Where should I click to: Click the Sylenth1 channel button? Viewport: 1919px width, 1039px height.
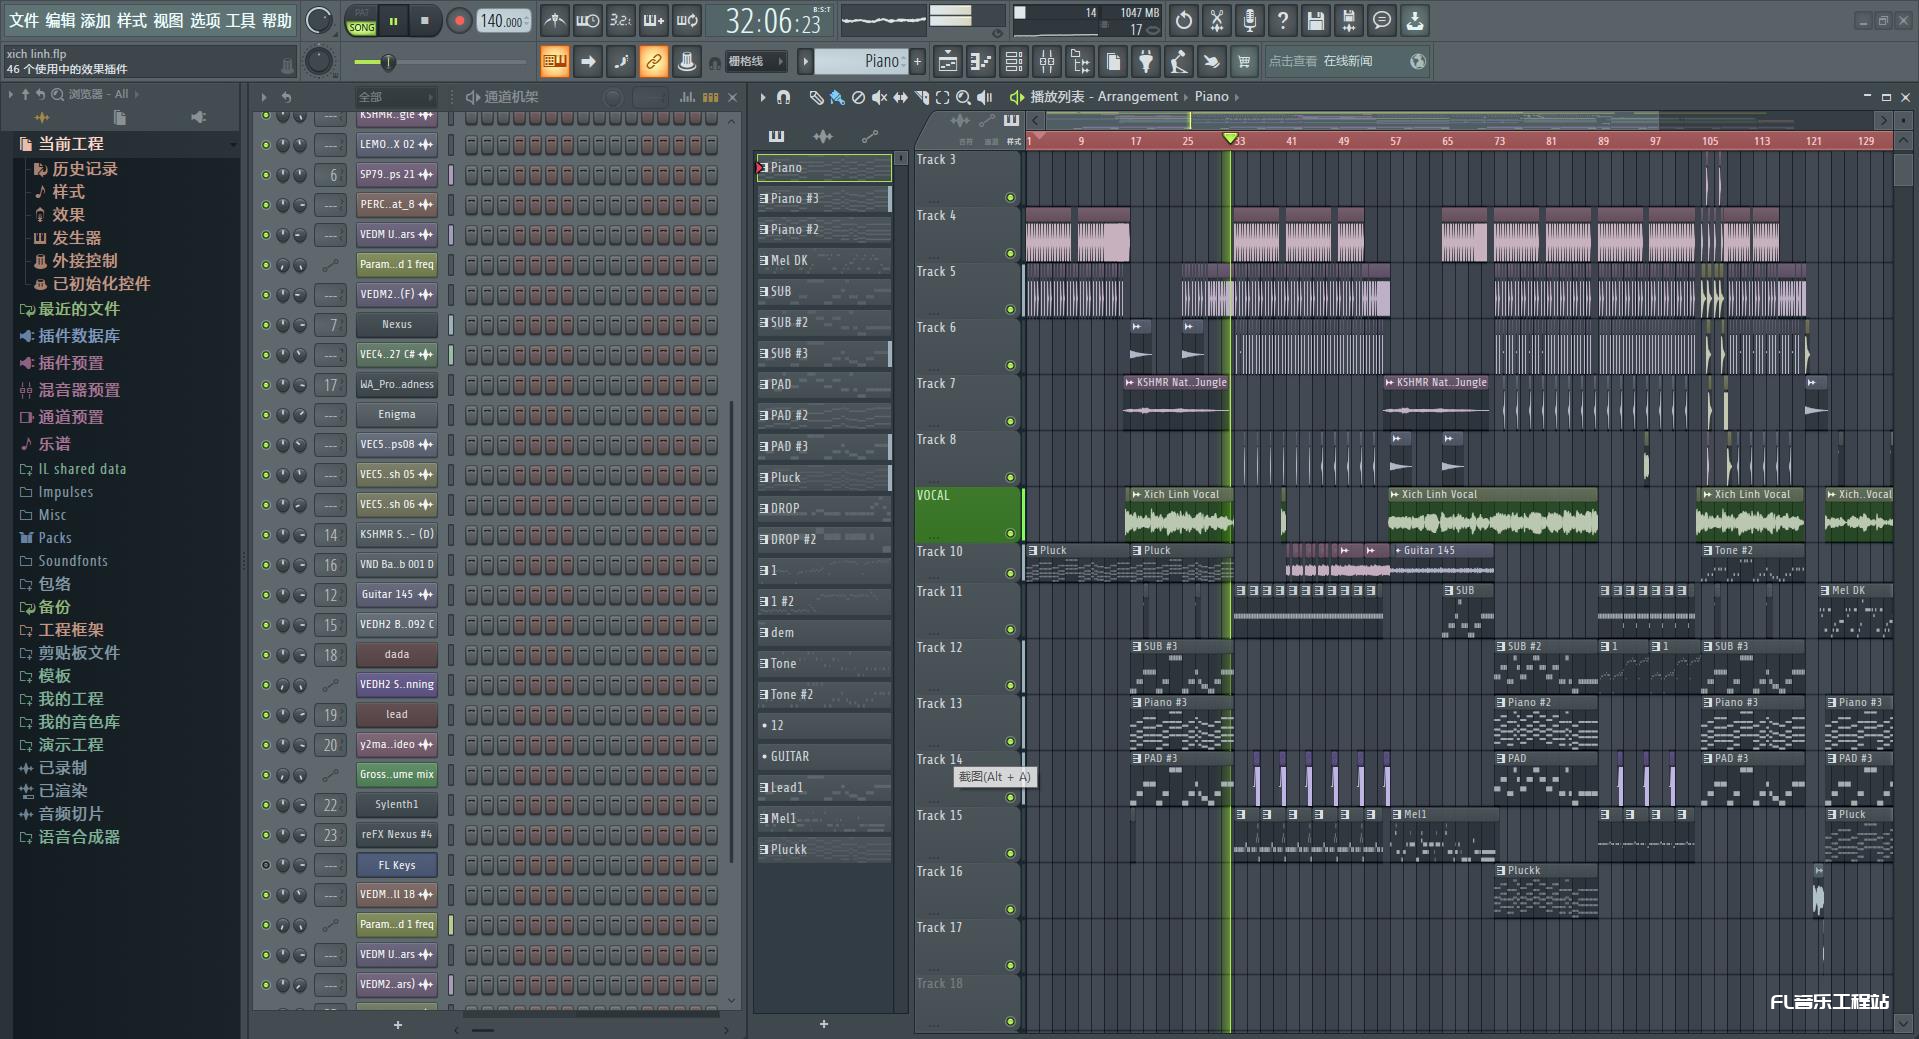tap(397, 805)
